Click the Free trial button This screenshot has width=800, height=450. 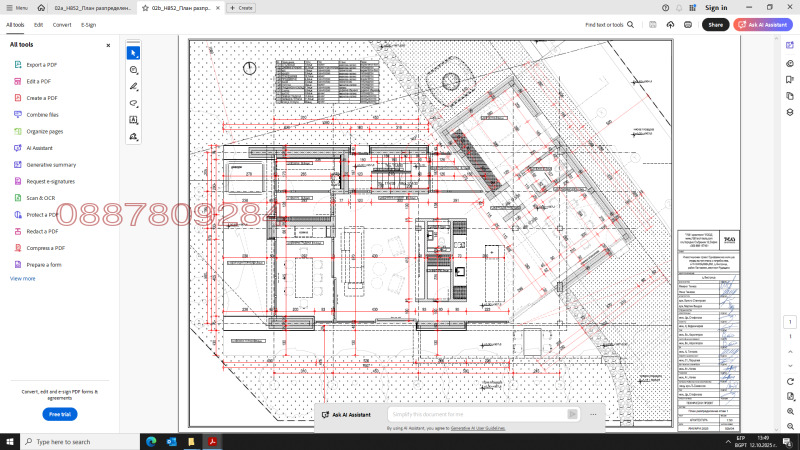click(60, 414)
